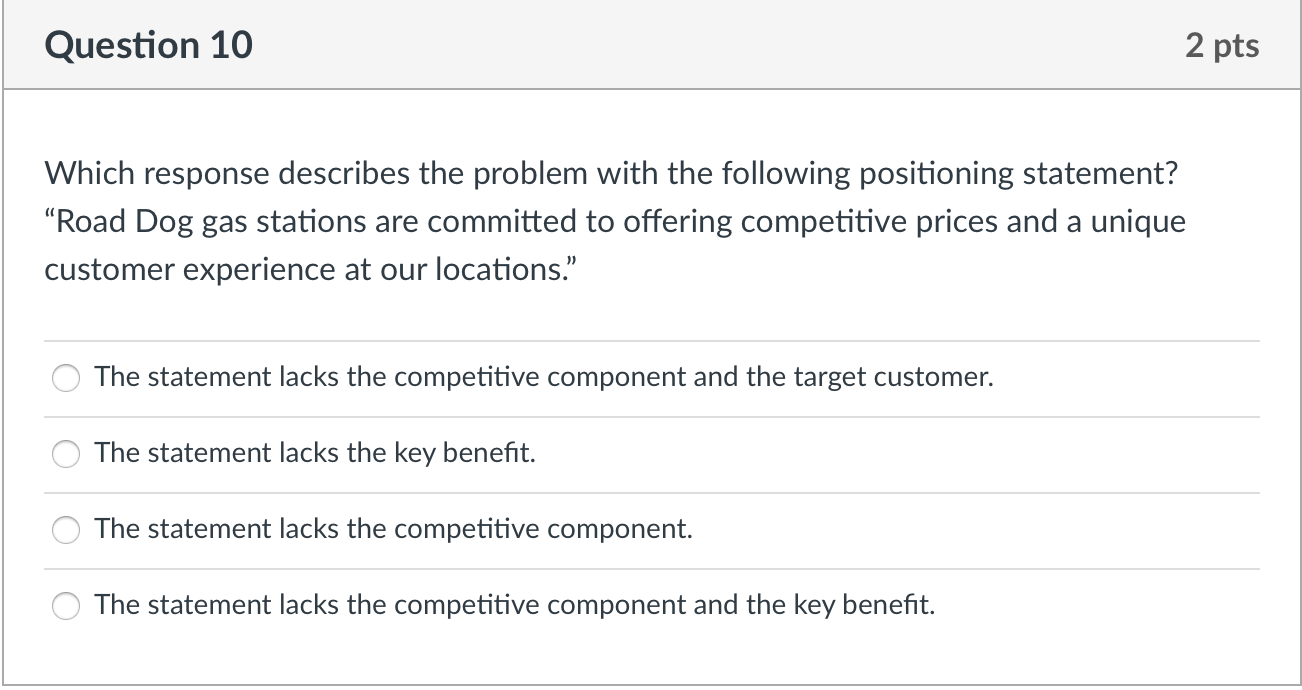The height and width of the screenshot is (690, 1302).
Task: Select radio button for competitive component and target customer
Action: point(67,378)
